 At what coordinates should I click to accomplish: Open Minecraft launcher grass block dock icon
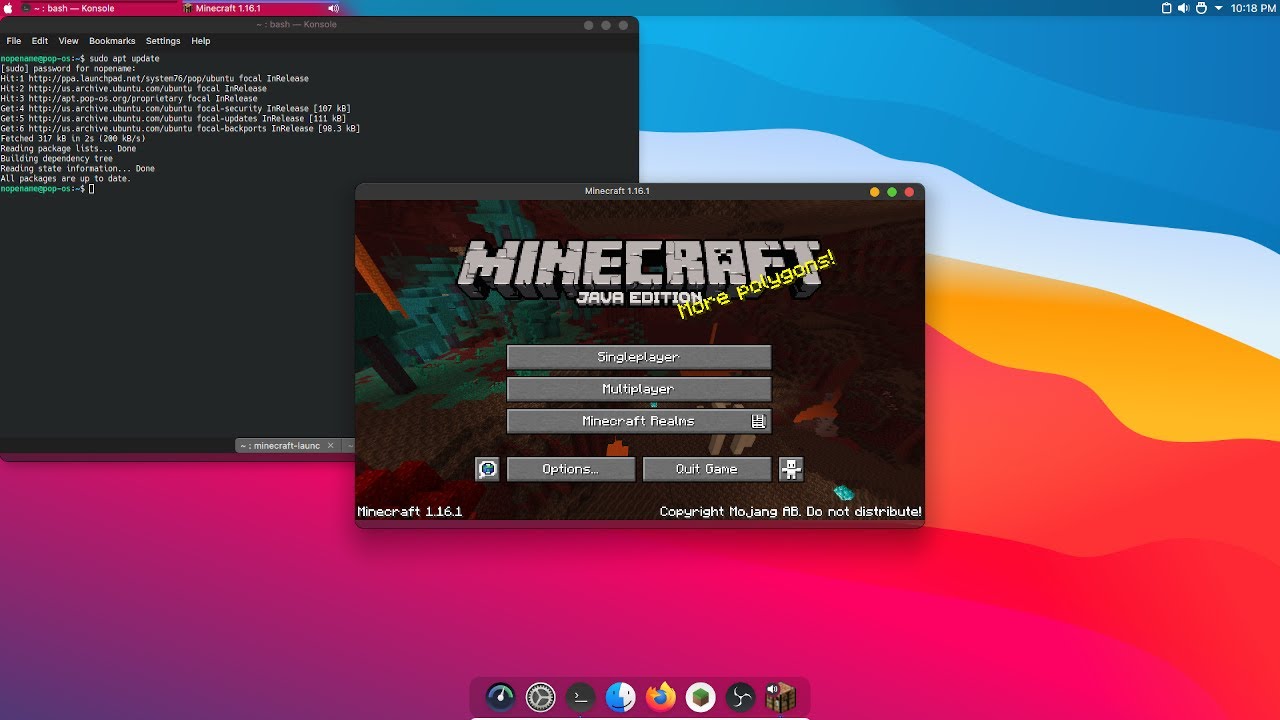701,696
